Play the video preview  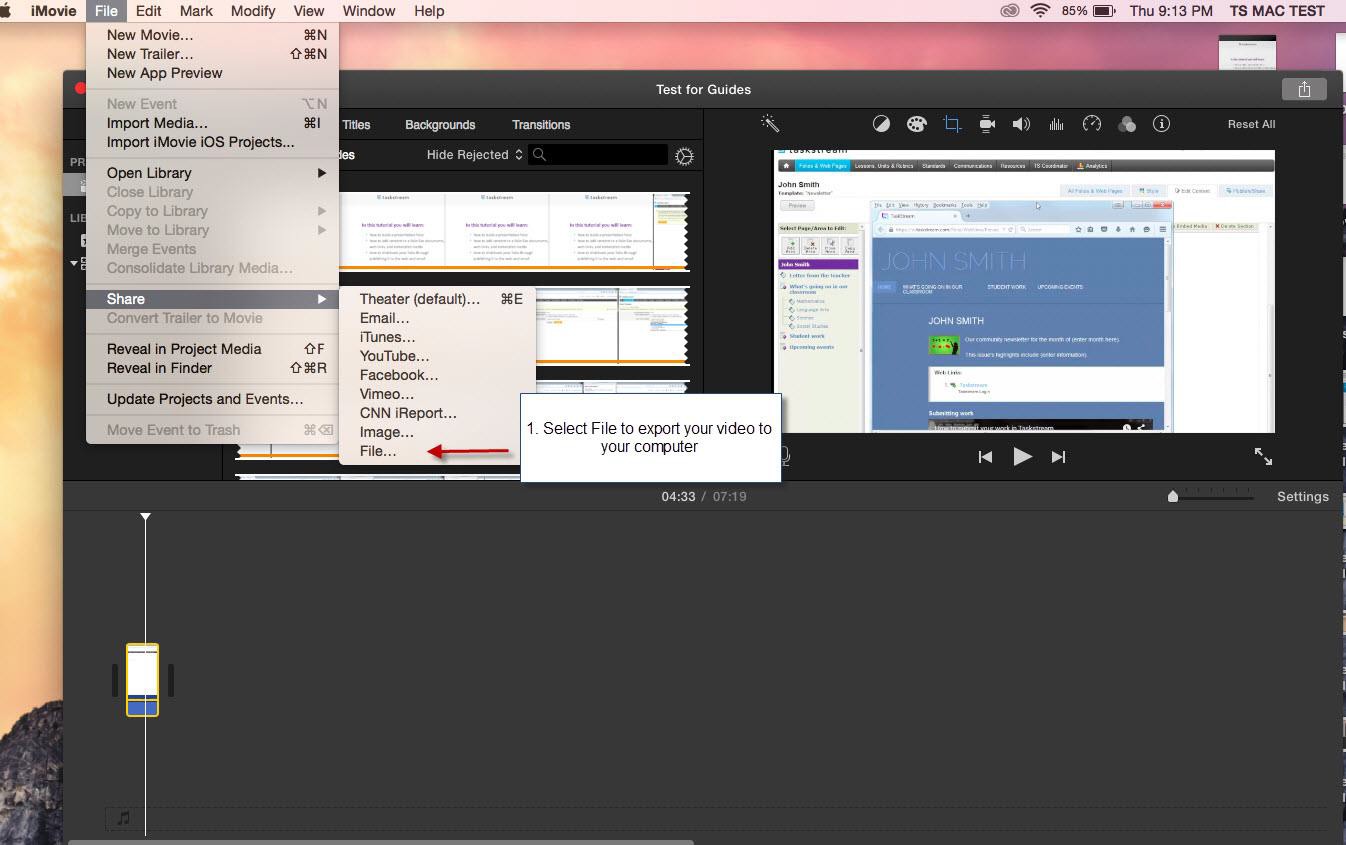coord(1022,457)
